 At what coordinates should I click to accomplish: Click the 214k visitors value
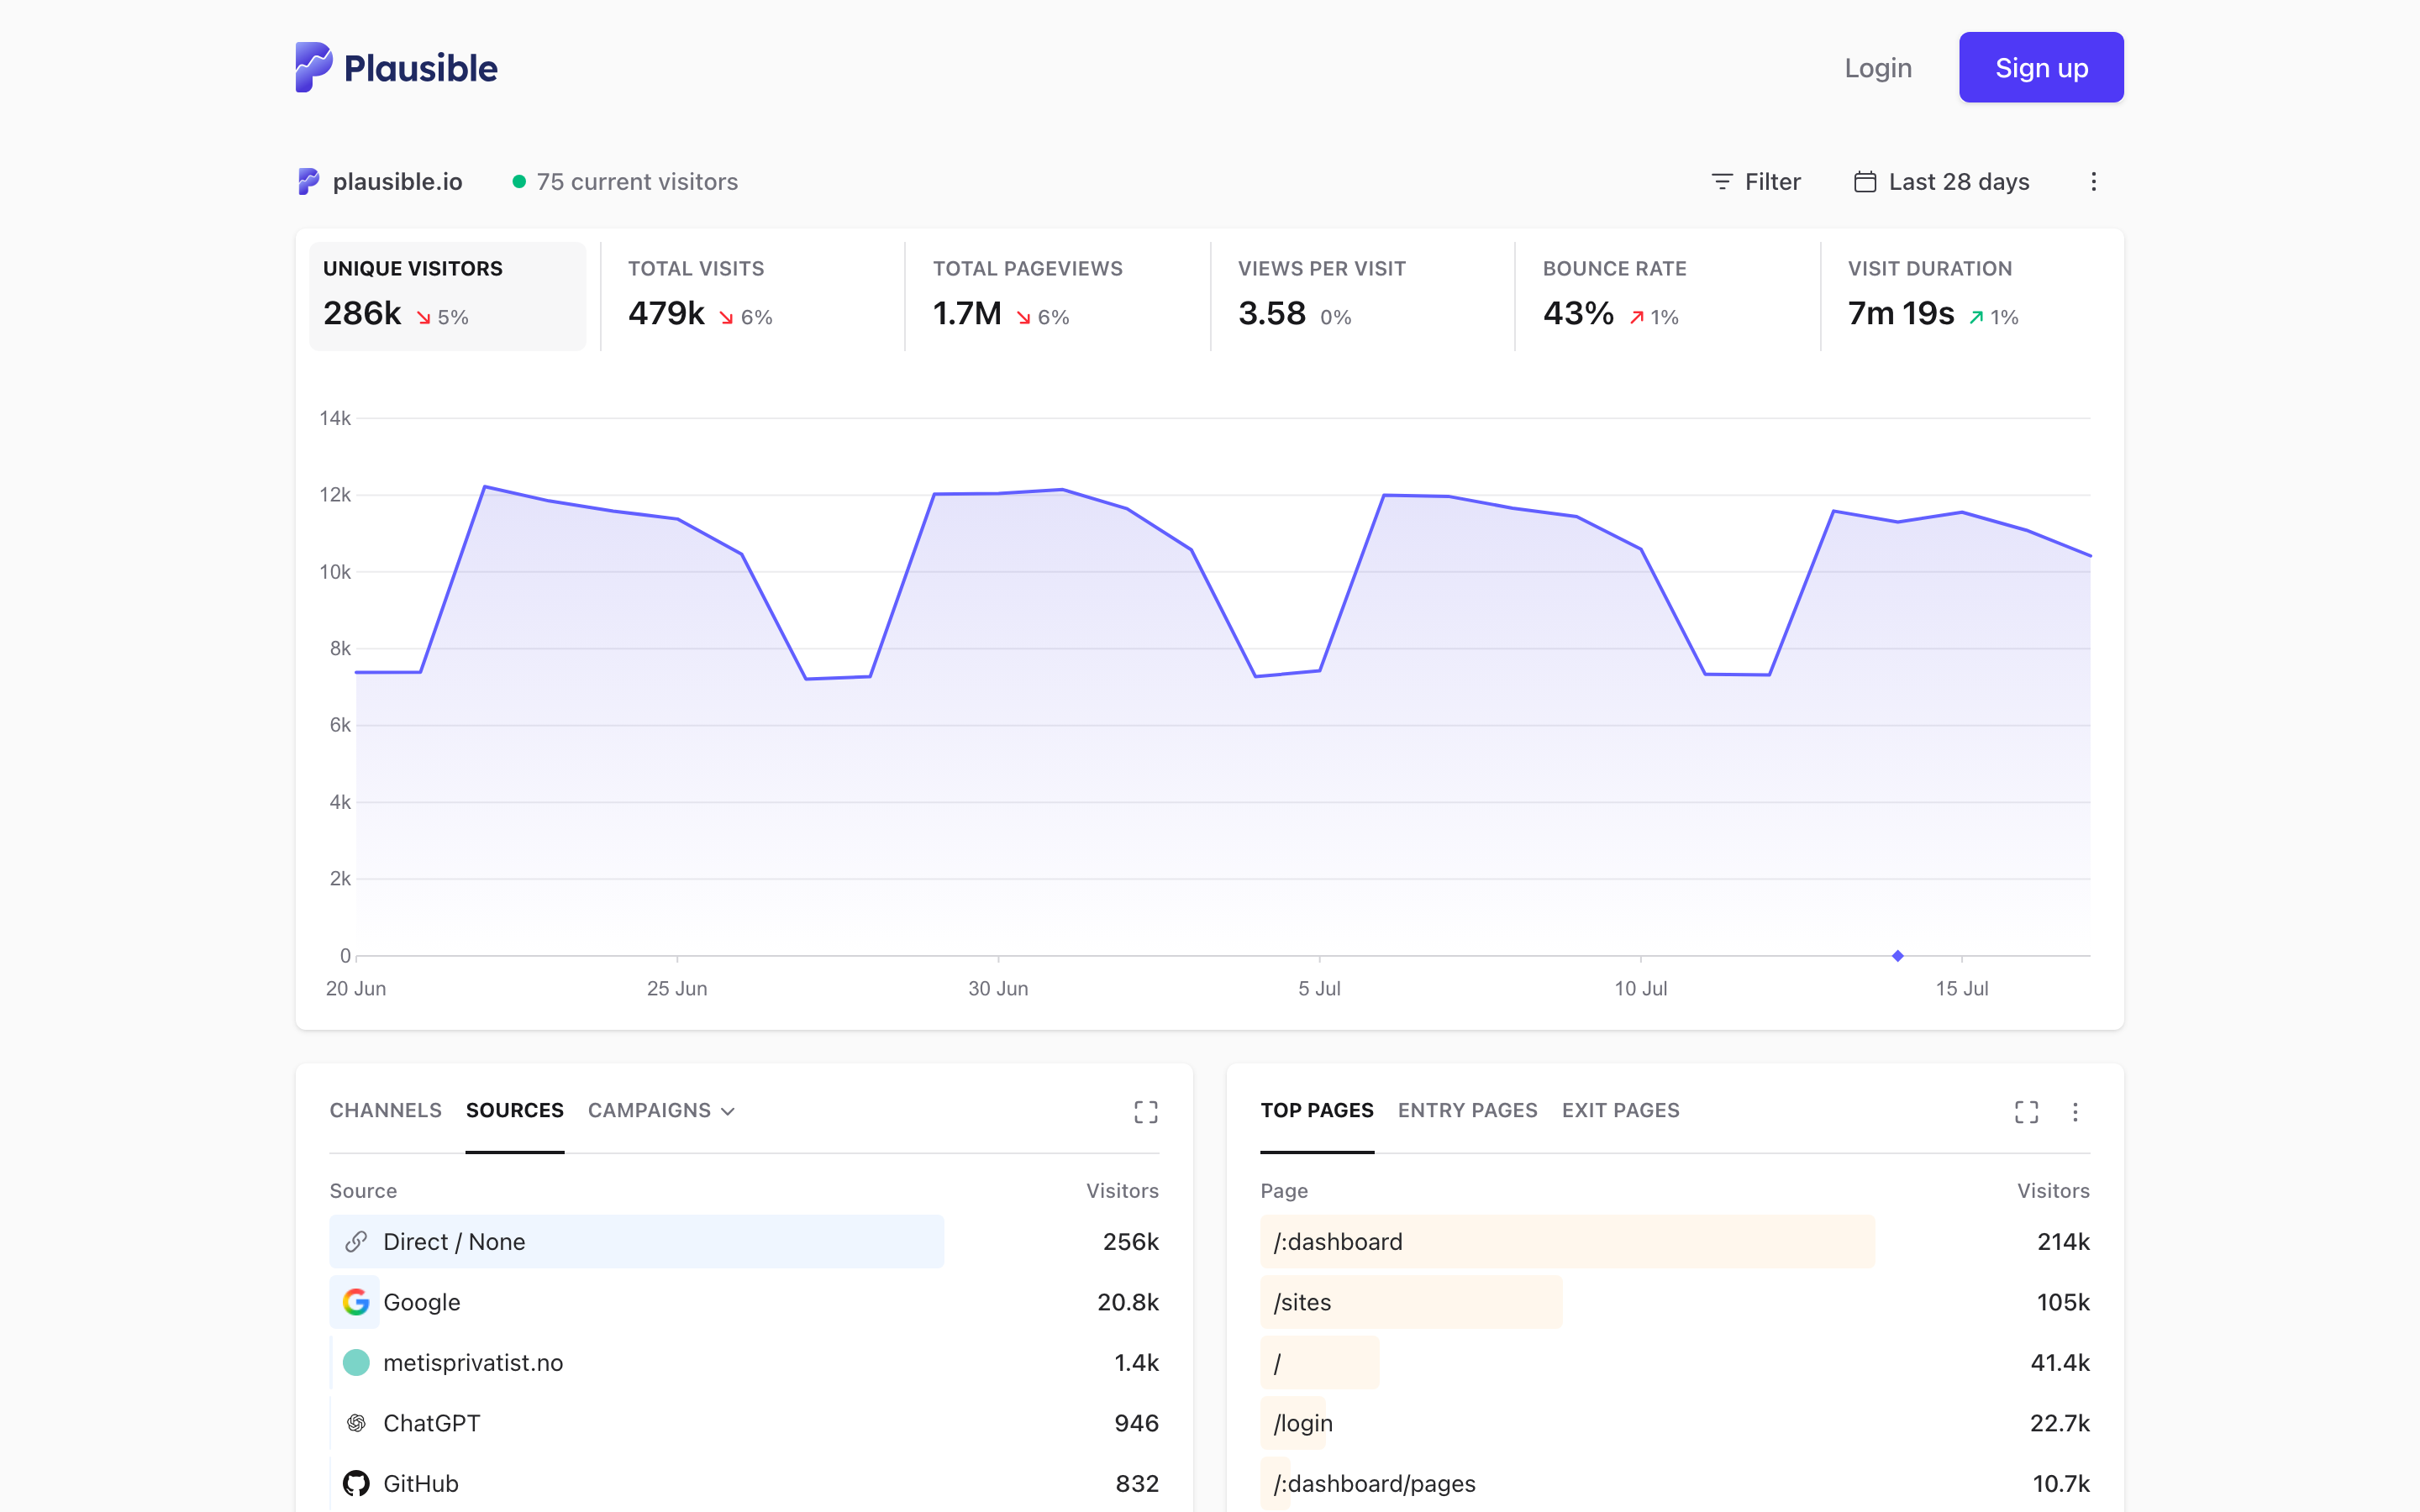pos(2063,1241)
